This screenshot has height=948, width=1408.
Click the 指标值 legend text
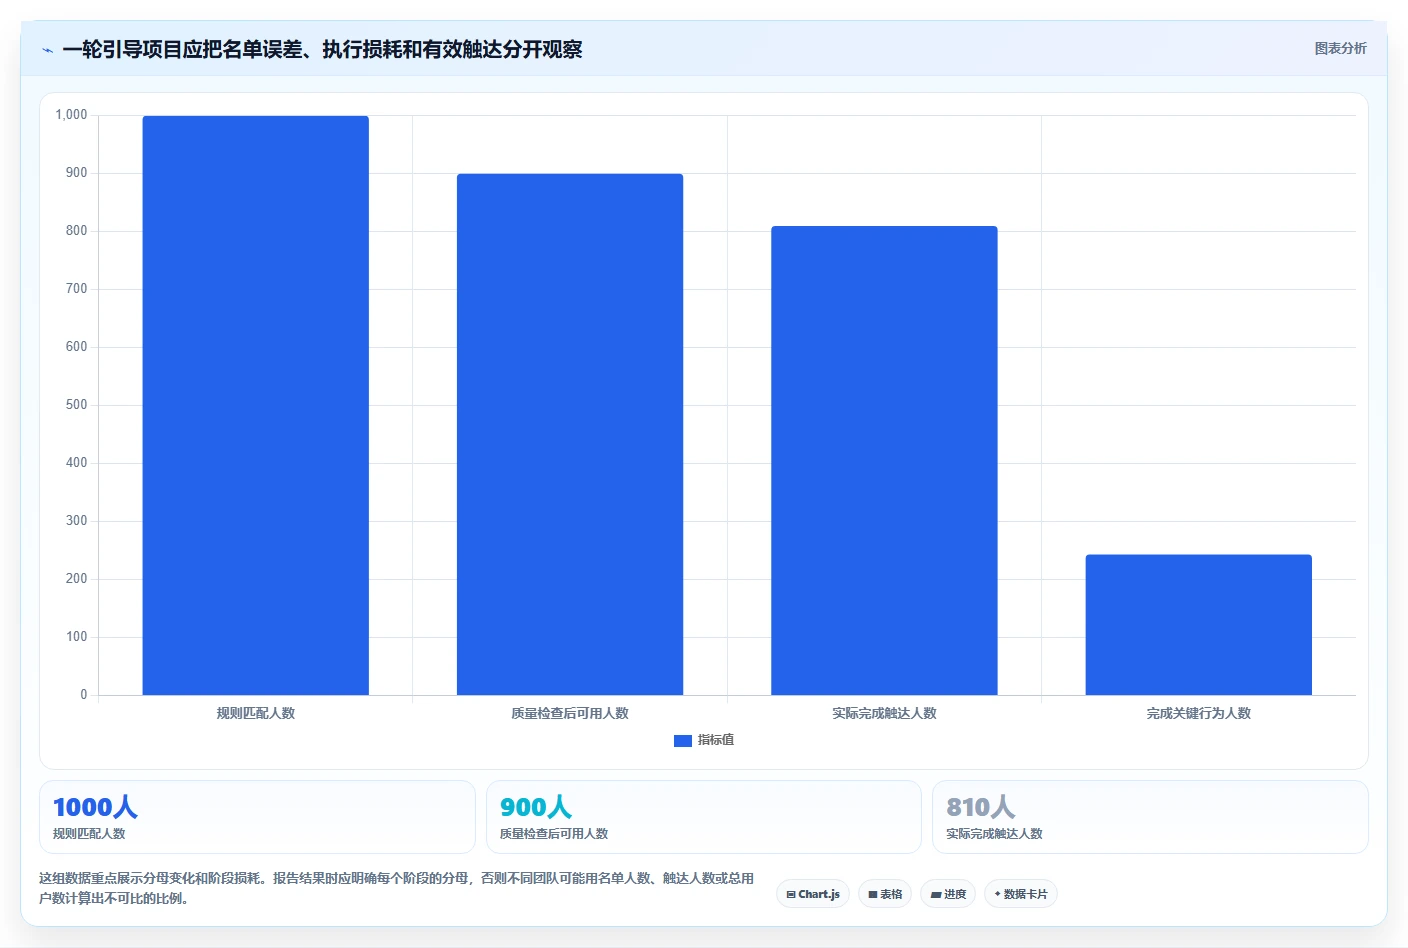716,740
